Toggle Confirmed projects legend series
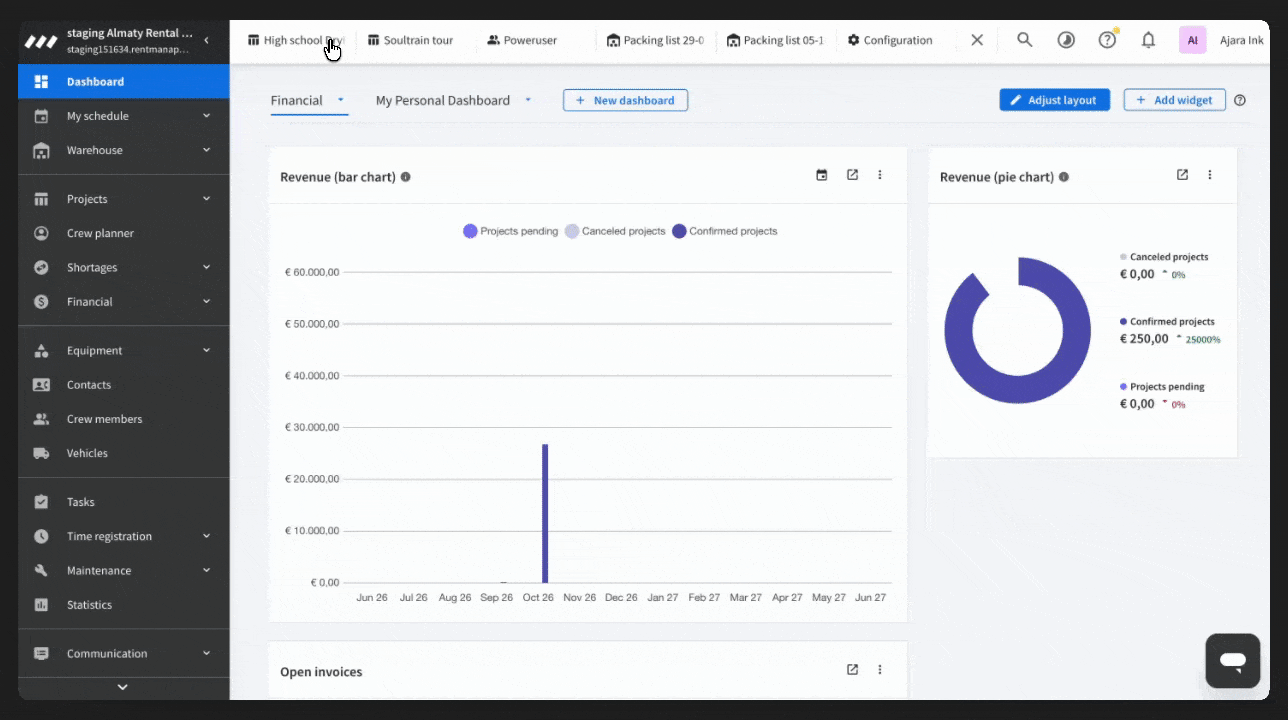Screen dimensions: 1288x720 pos(725,231)
